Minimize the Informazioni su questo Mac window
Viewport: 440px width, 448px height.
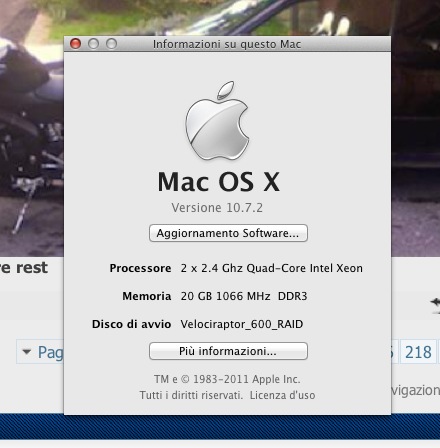pyautogui.click(x=93, y=43)
